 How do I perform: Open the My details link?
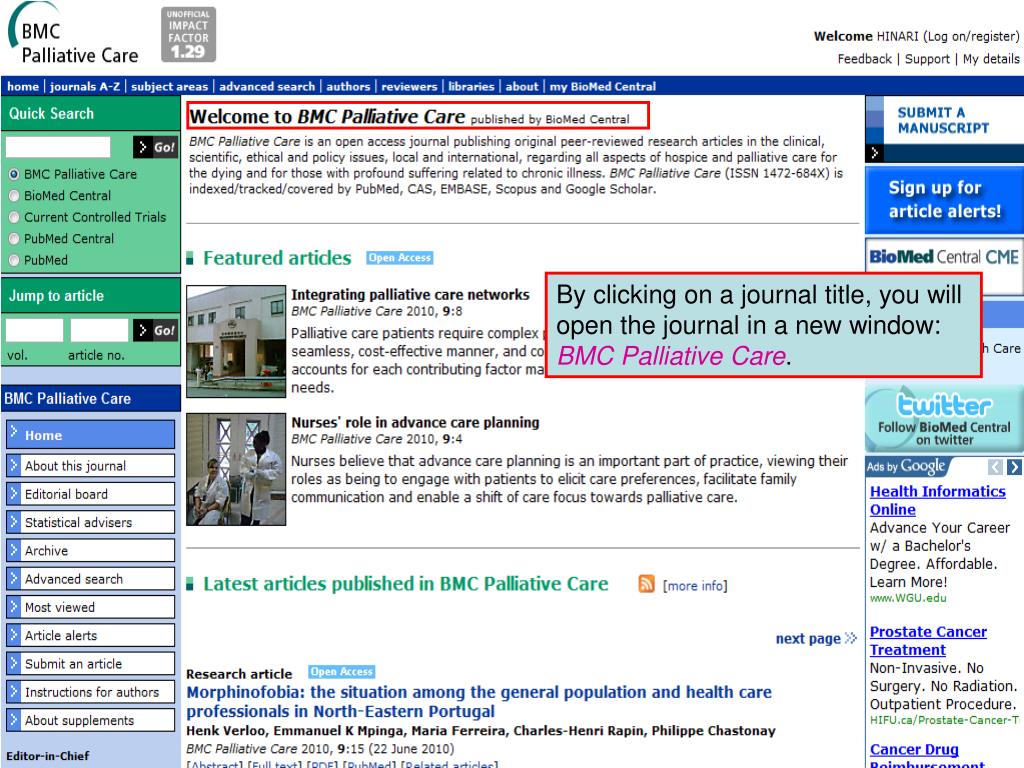coord(991,59)
